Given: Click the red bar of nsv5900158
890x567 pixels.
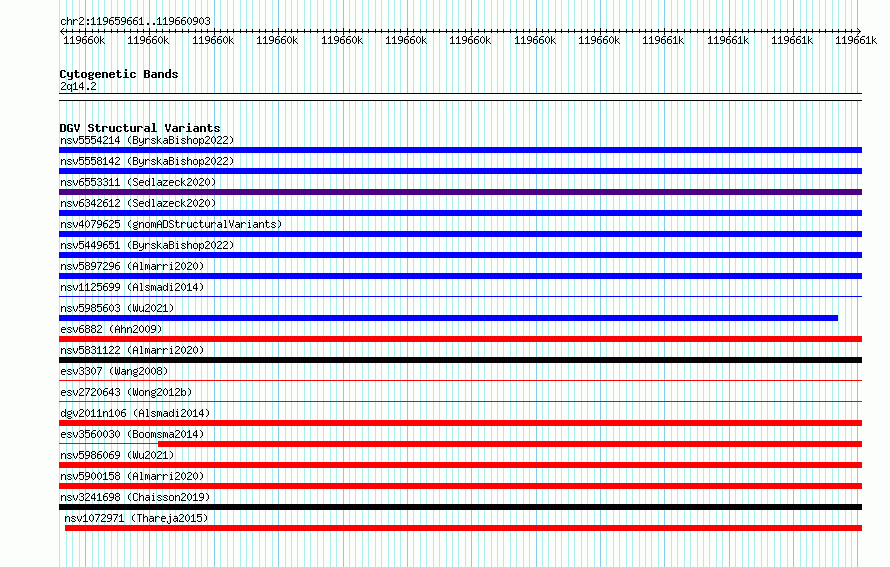Looking at the screenshot, I should [460, 486].
